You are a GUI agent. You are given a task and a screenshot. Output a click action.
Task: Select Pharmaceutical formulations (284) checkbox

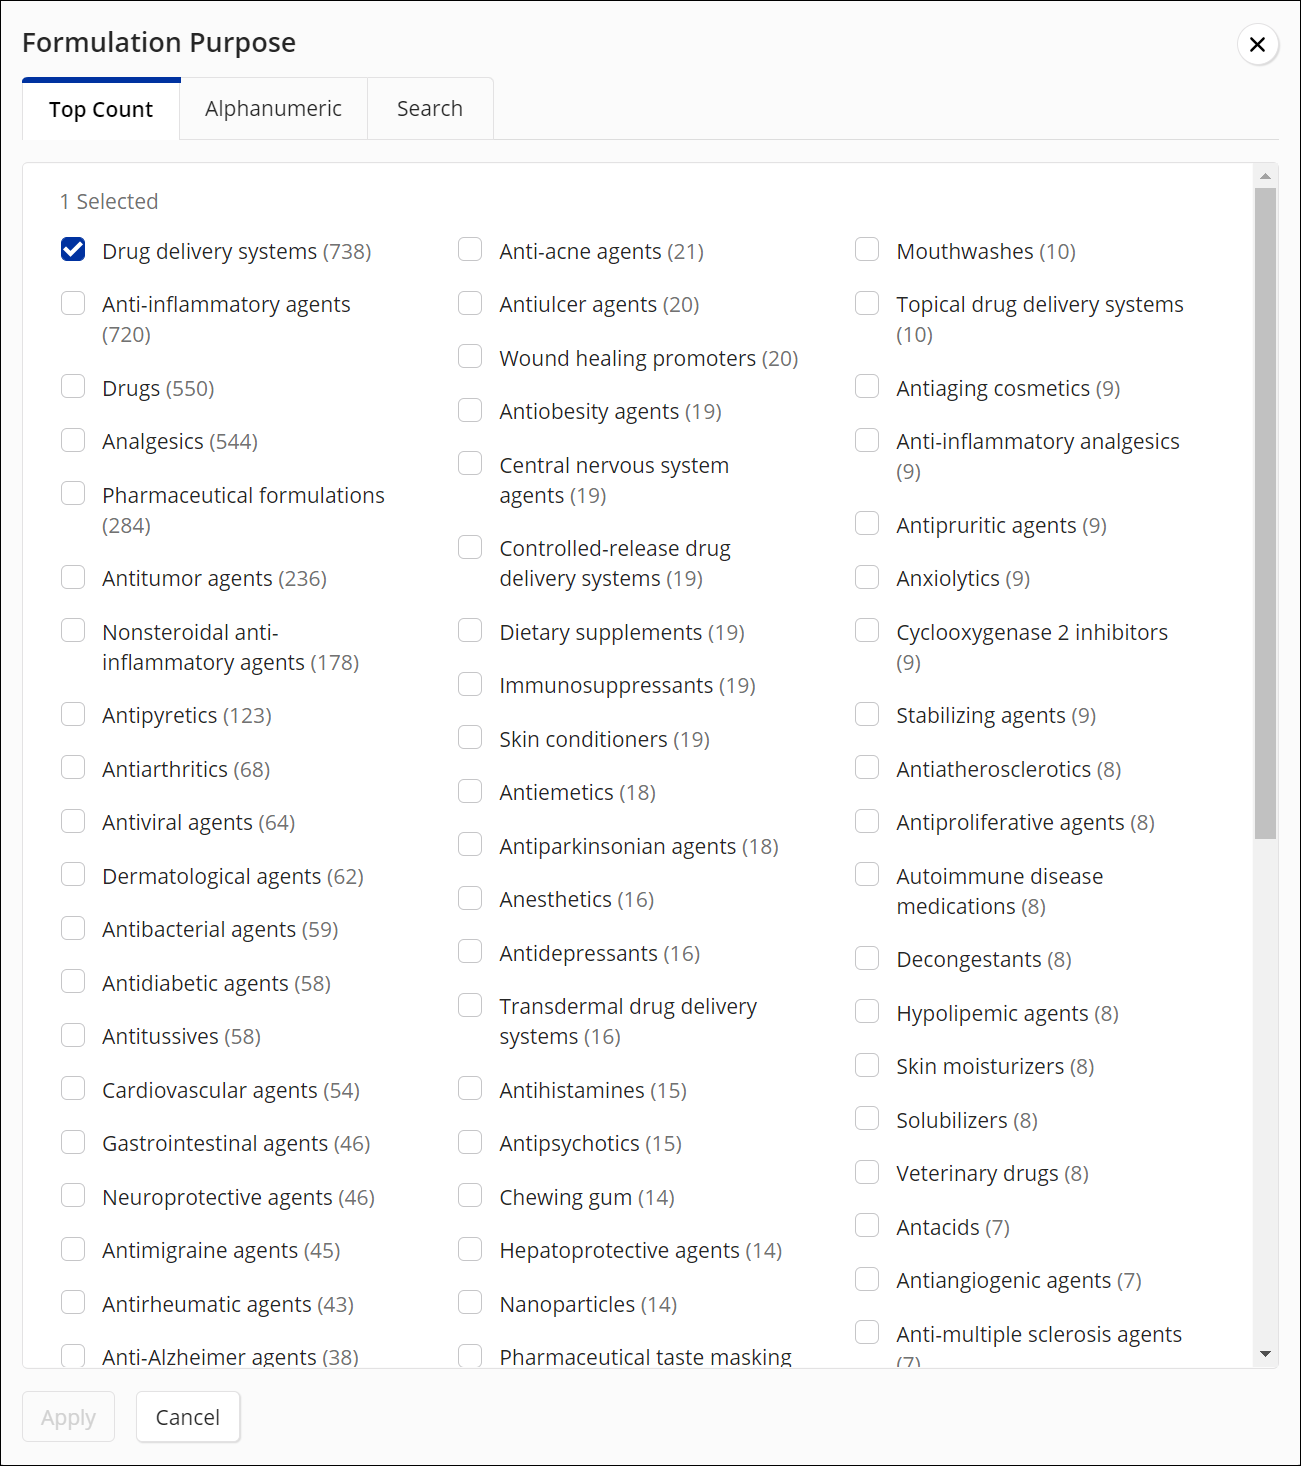73,493
